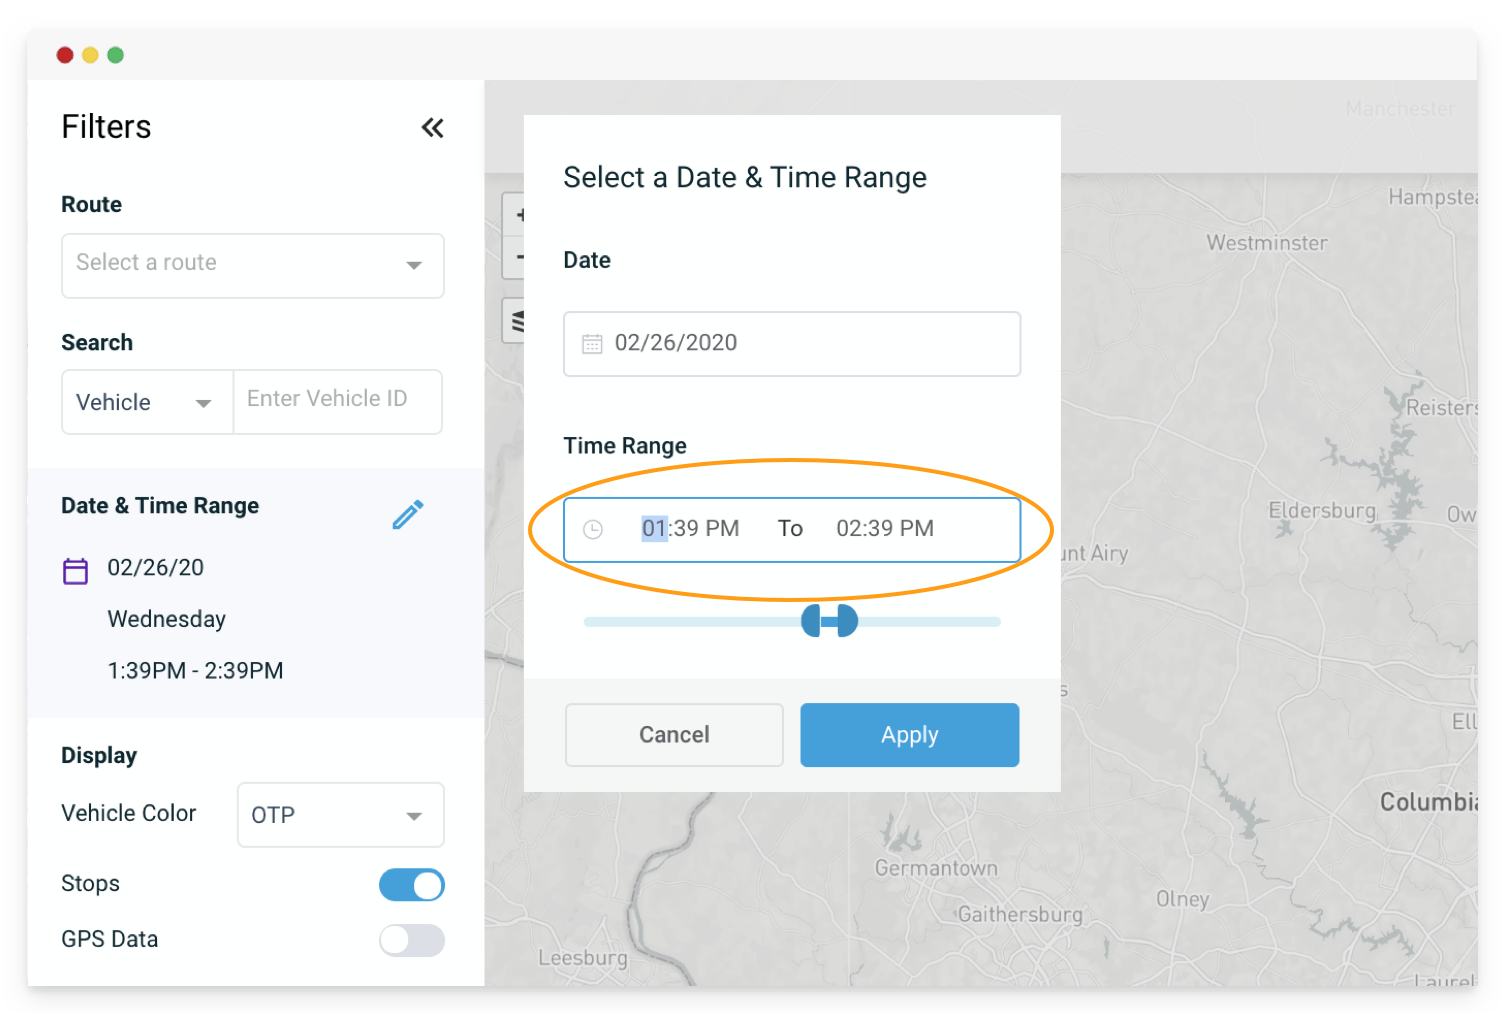Open the Vehicle Color OTP dropdown
1508x1012 pixels.
point(341,815)
